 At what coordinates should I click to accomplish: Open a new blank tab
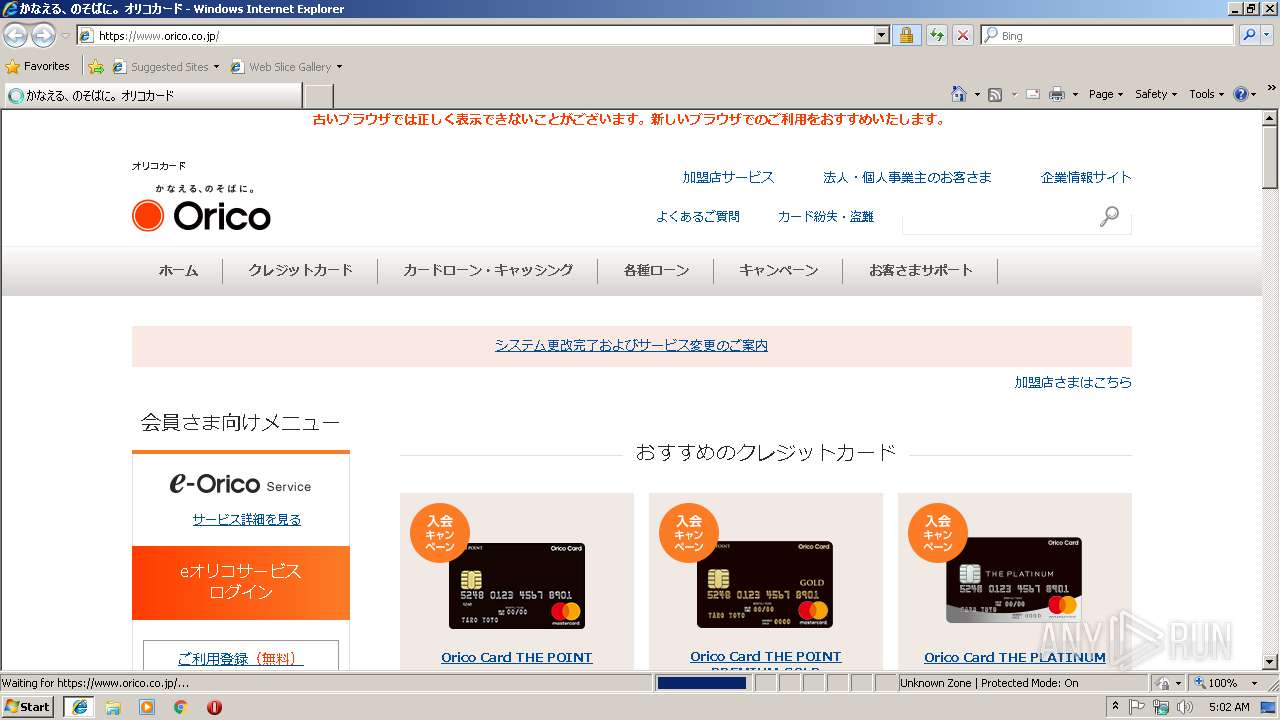pyautogui.click(x=318, y=96)
